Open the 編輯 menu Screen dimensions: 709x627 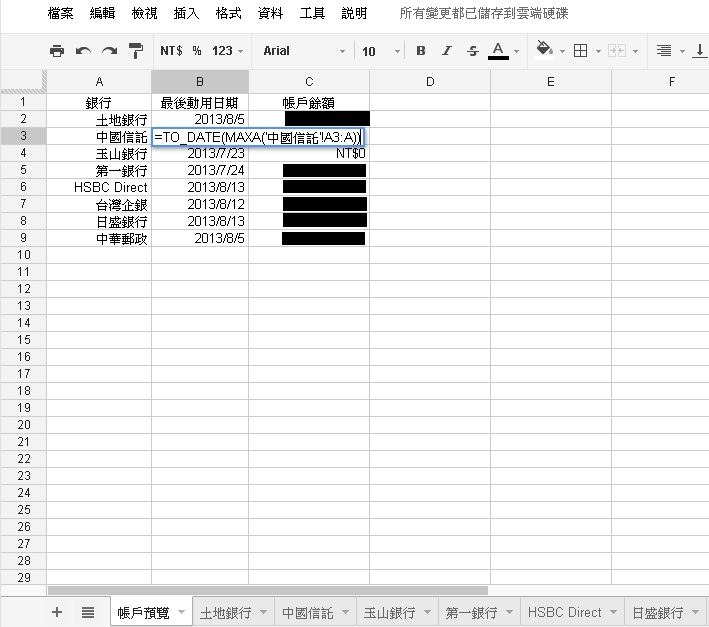pyautogui.click(x=102, y=14)
